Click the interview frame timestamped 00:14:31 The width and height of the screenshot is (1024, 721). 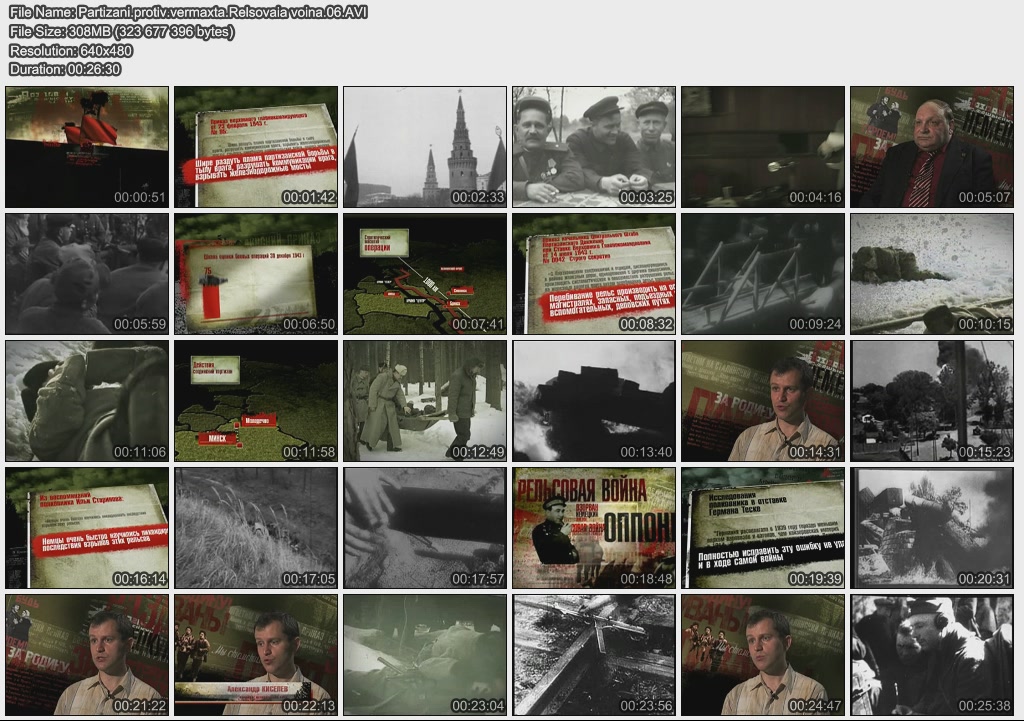point(763,401)
